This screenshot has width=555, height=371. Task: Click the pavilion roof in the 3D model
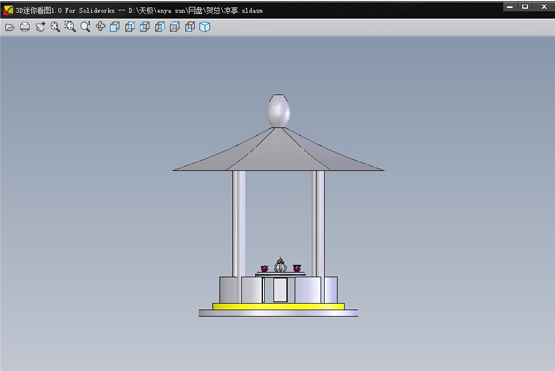coord(278,149)
